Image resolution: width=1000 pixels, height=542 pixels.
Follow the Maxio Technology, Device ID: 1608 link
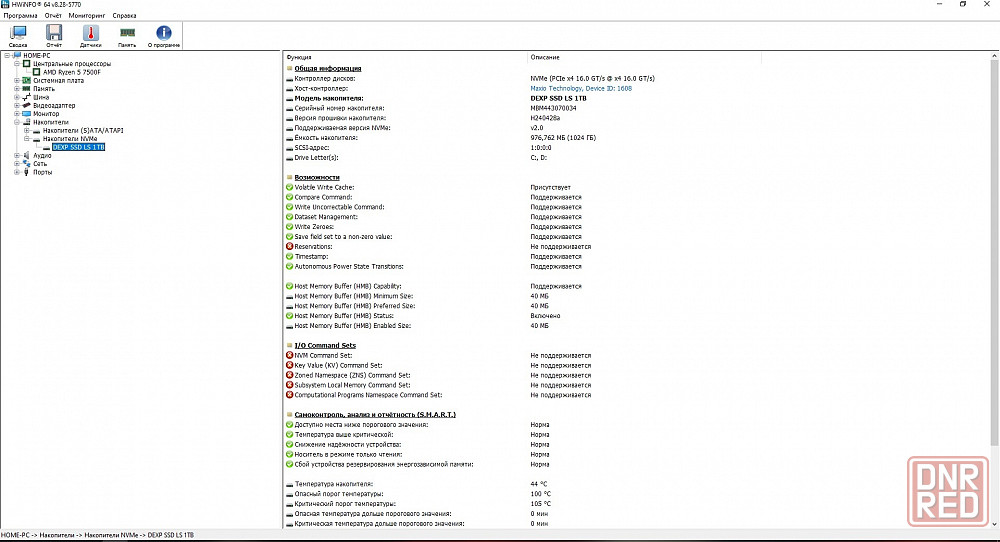pos(581,89)
